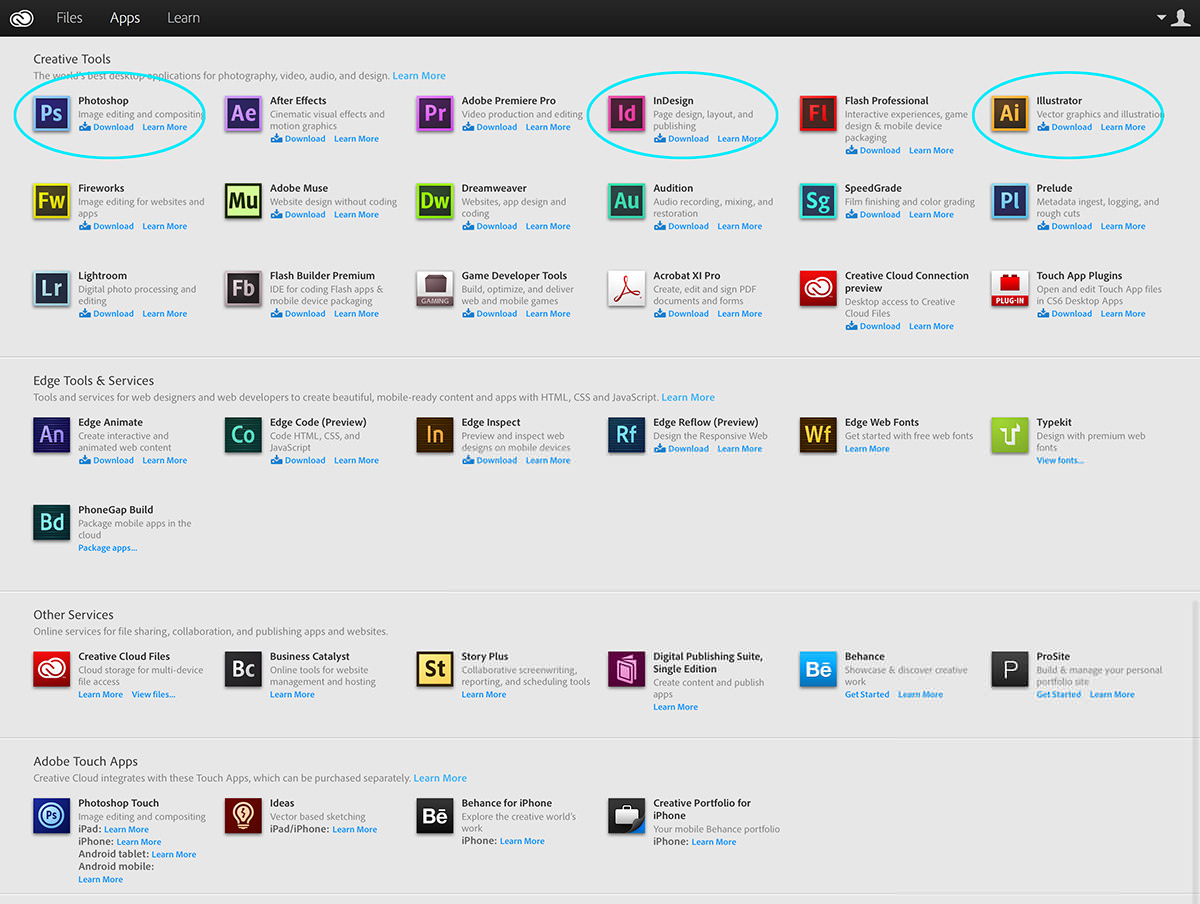The height and width of the screenshot is (904, 1200).
Task: Switch to the Learn tab
Action: tap(183, 18)
